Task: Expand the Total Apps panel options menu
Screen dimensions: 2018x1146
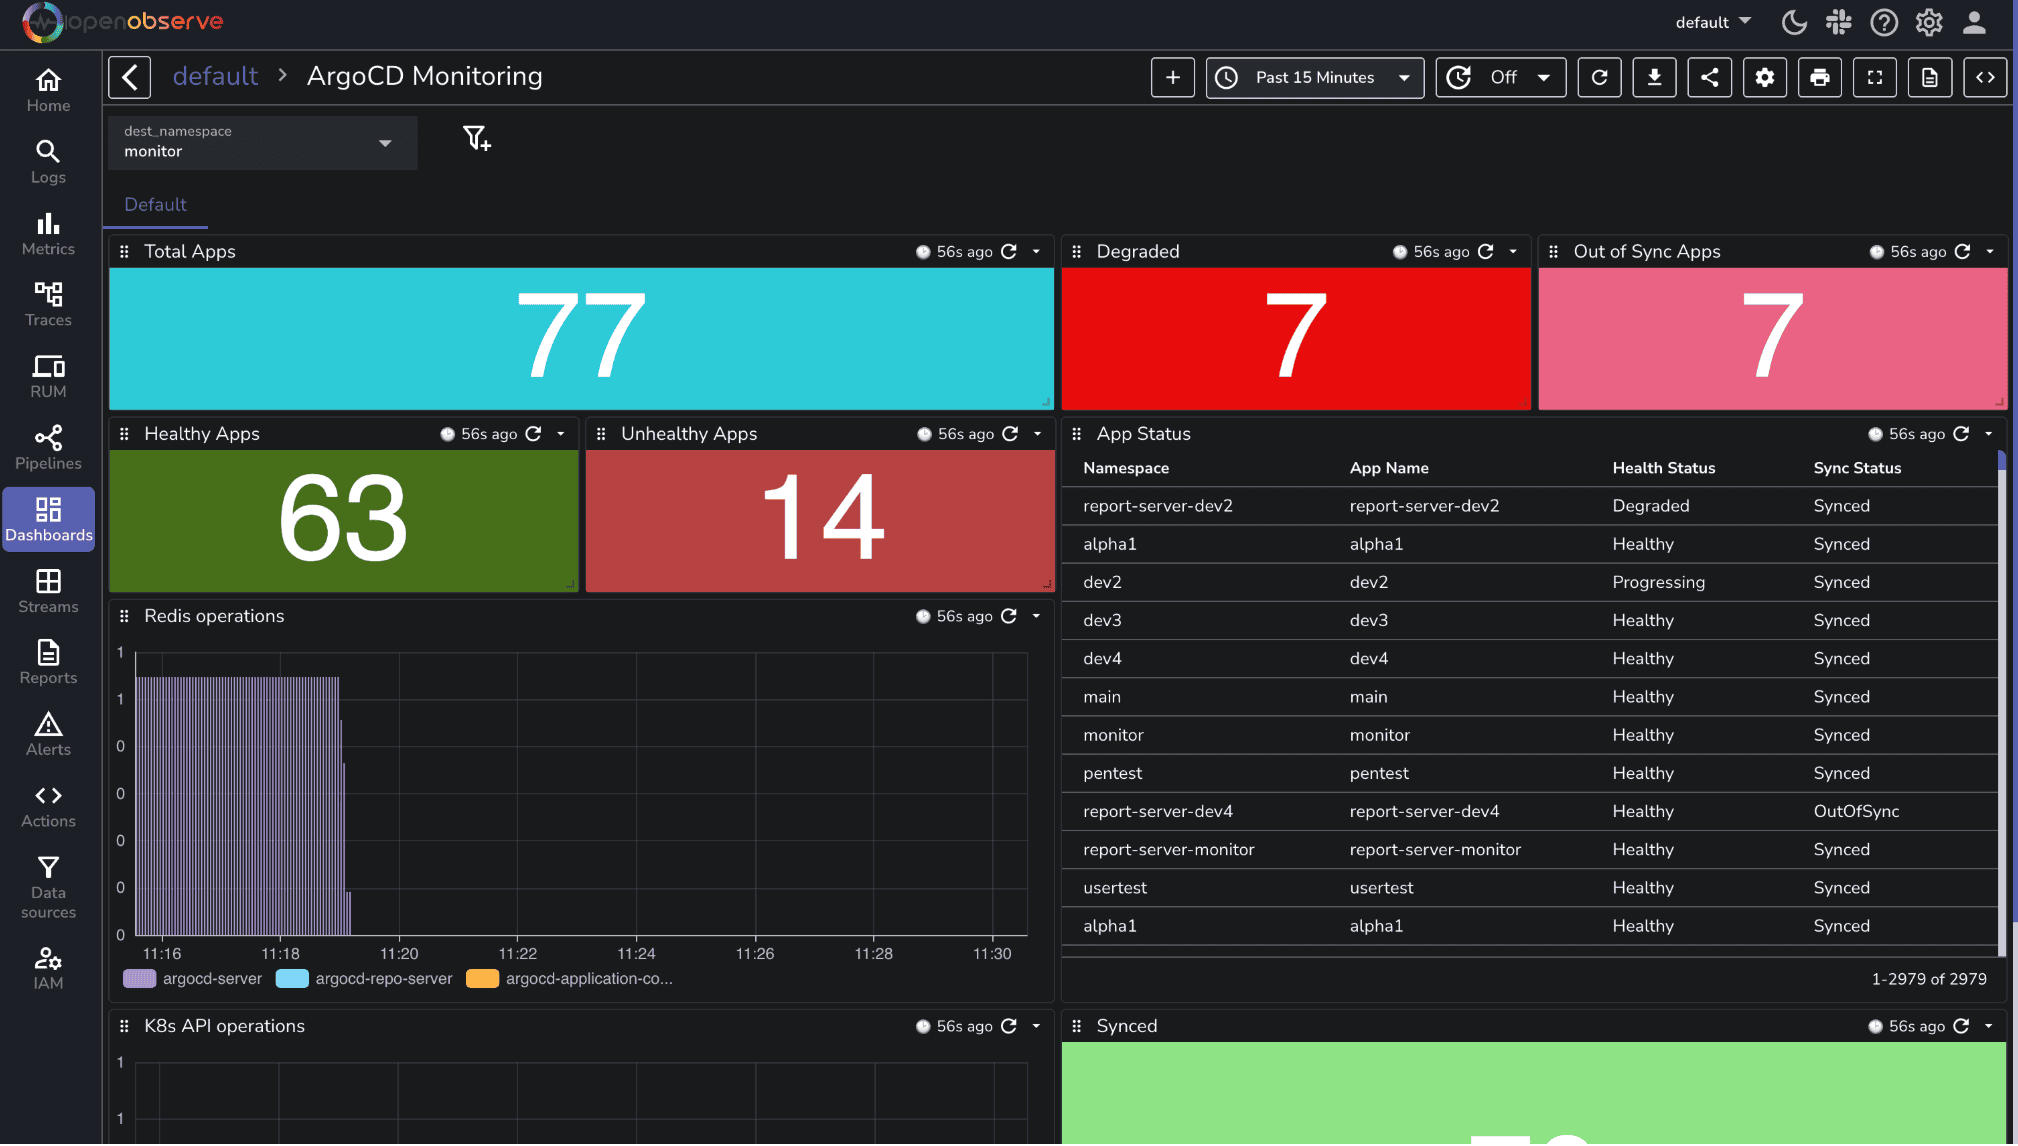Action: tap(1036, 252)
